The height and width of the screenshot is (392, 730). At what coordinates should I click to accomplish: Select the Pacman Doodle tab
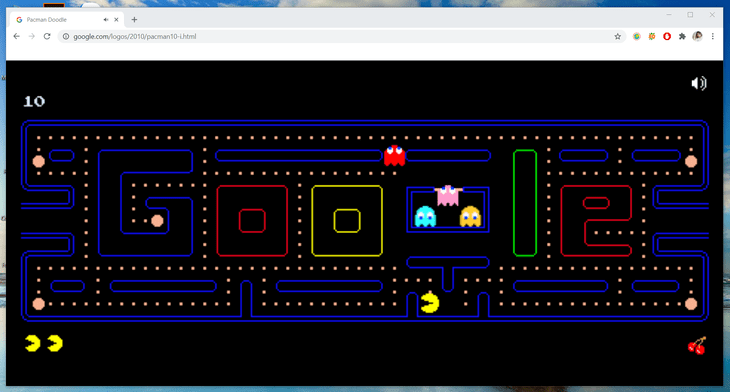(x=67, y=20)
